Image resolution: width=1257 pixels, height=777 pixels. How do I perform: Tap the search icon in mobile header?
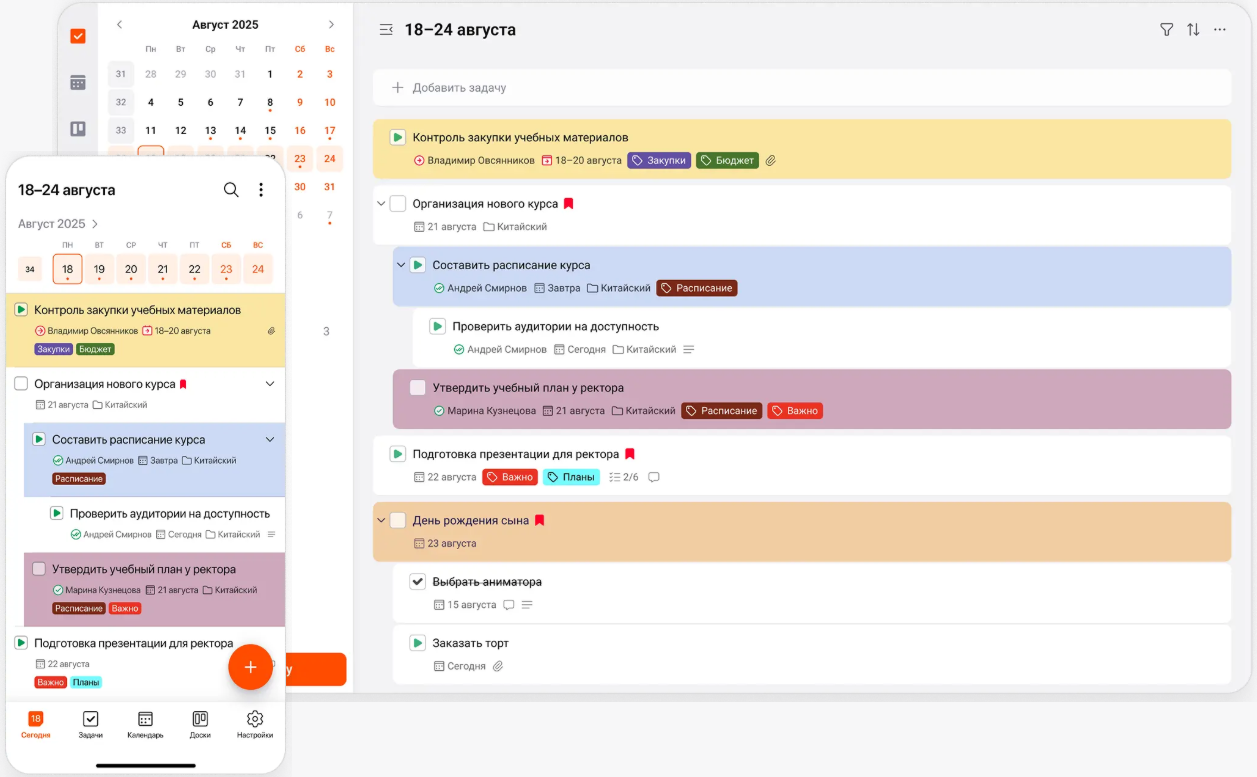(x=231, y=190)
